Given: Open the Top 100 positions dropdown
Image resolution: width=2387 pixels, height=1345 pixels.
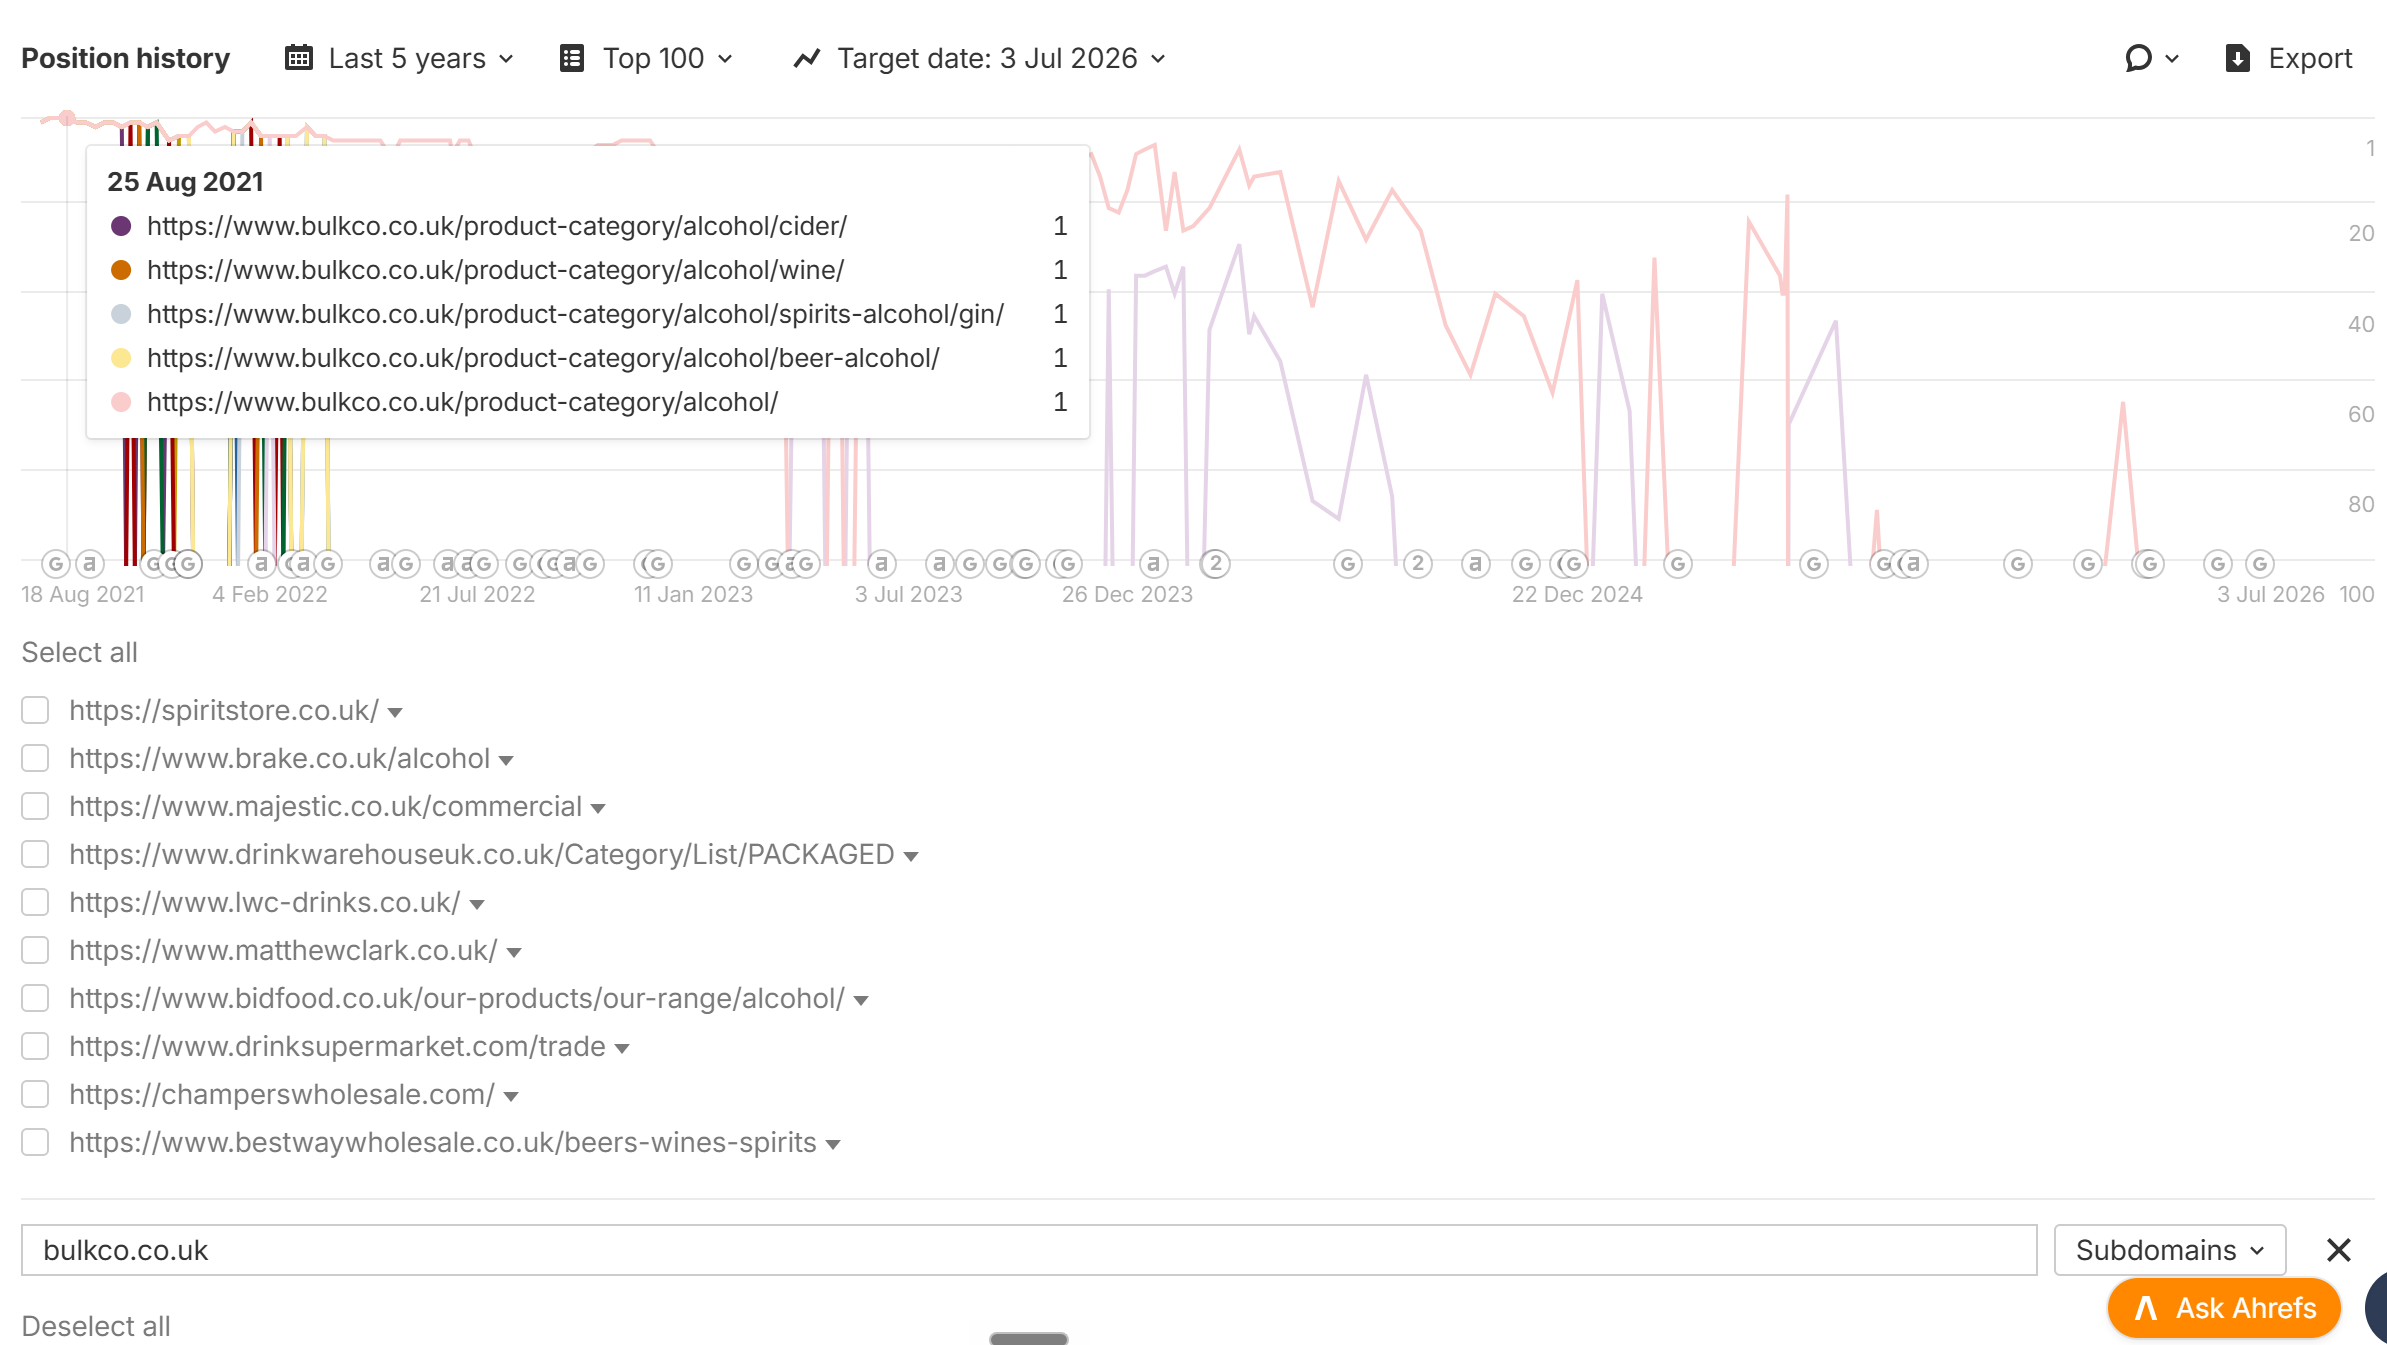Looking at the screenshot, I should tap(646, 58).
